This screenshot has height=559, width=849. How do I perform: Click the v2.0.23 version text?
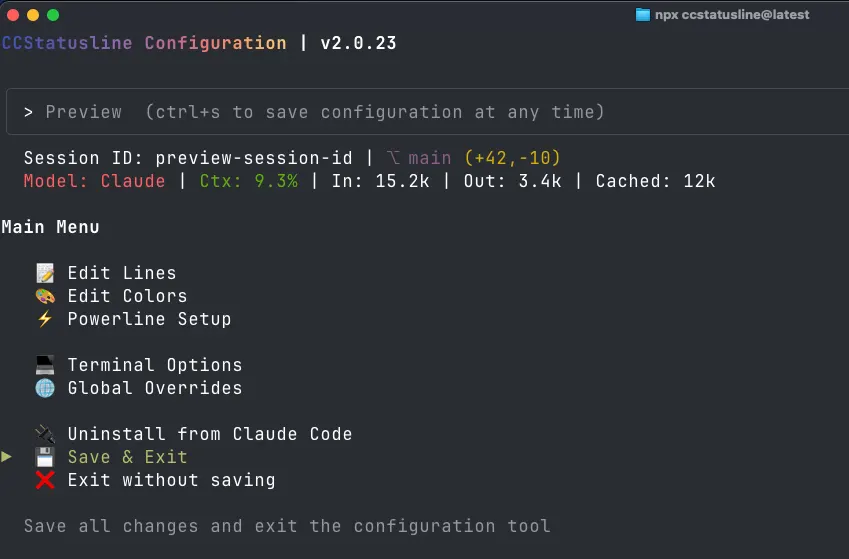(358, 43)
